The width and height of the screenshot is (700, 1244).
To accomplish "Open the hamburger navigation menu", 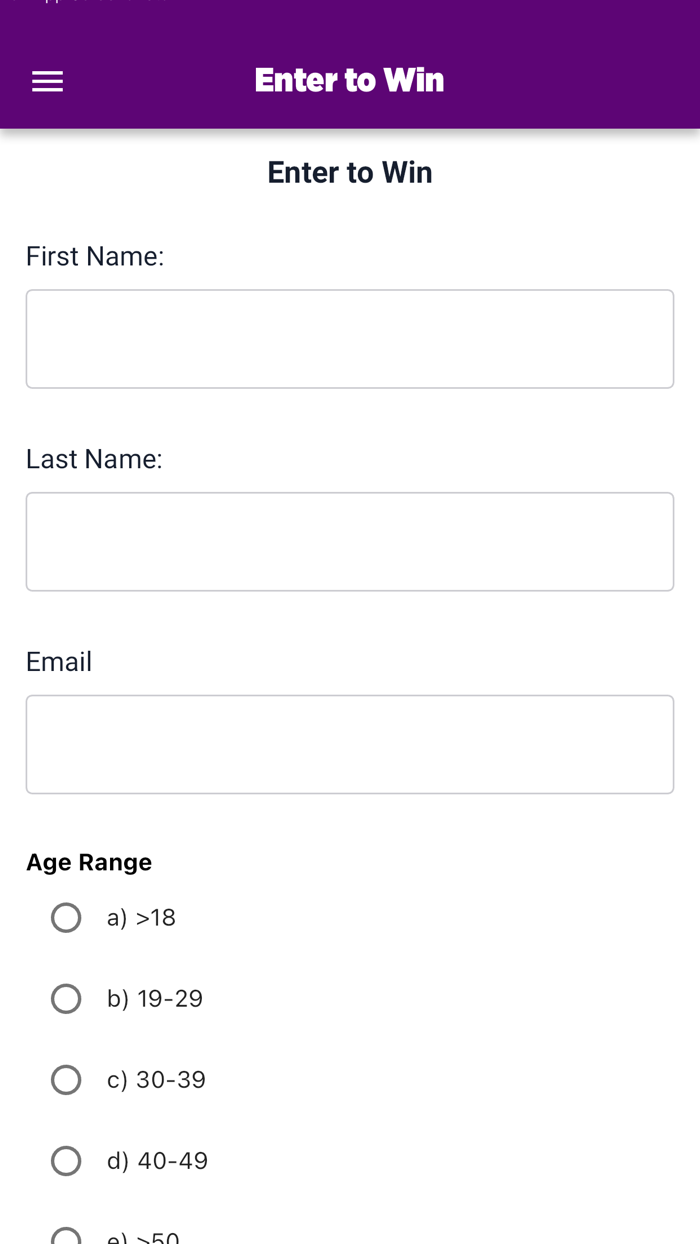I will point(47,82).
